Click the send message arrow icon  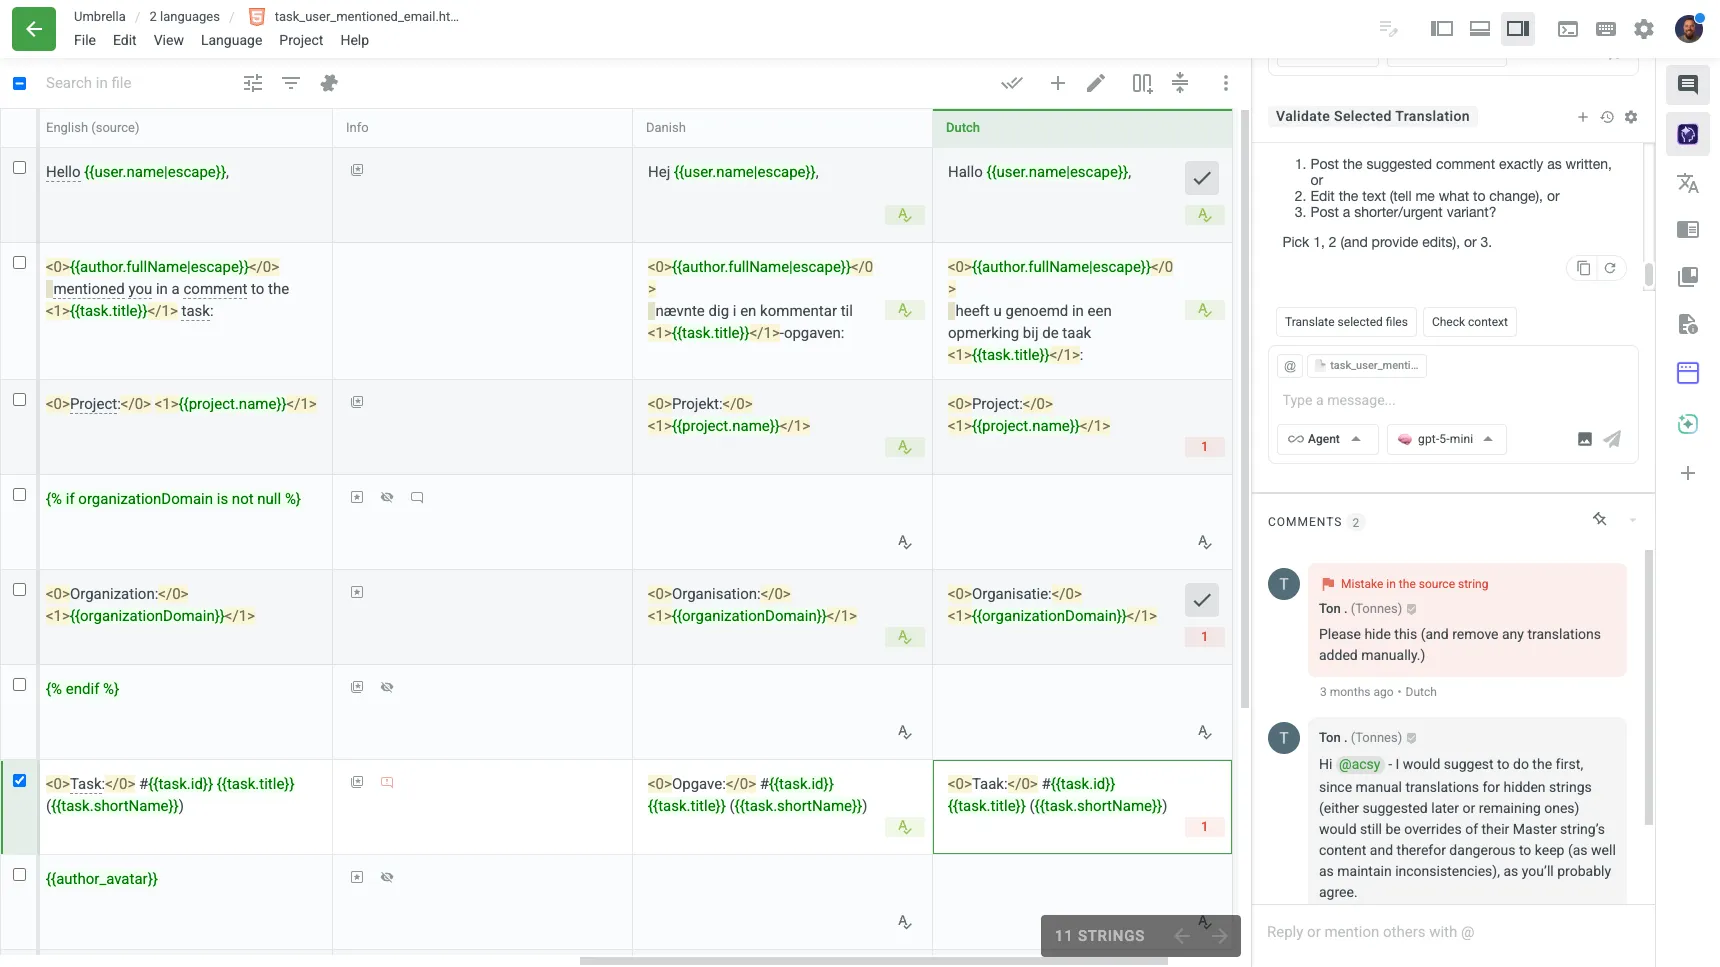point(1612,439)
